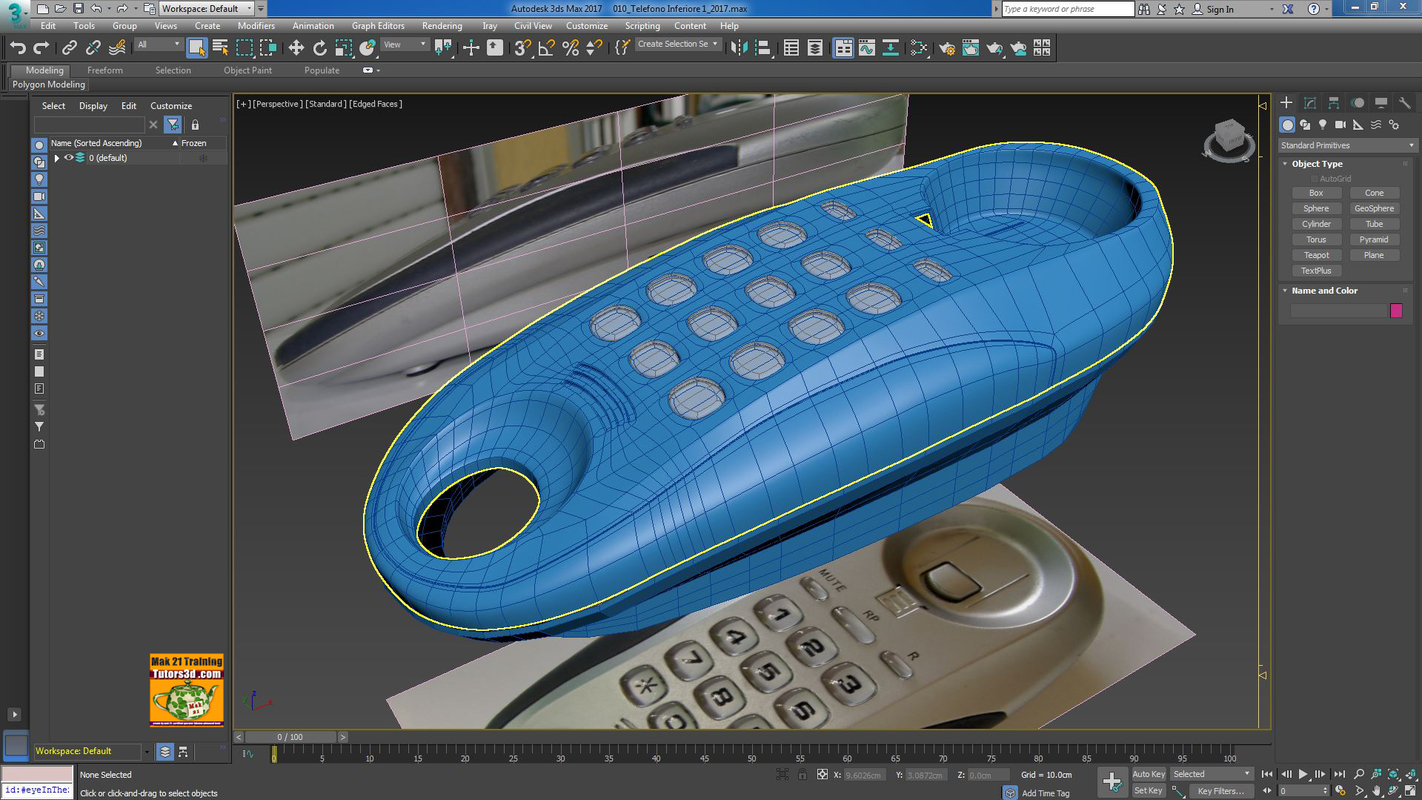Image resolution: width=1422 pixels, height=800 pixels.
Task: Click the magenta object color swatch
Action: click(1396, 310)
